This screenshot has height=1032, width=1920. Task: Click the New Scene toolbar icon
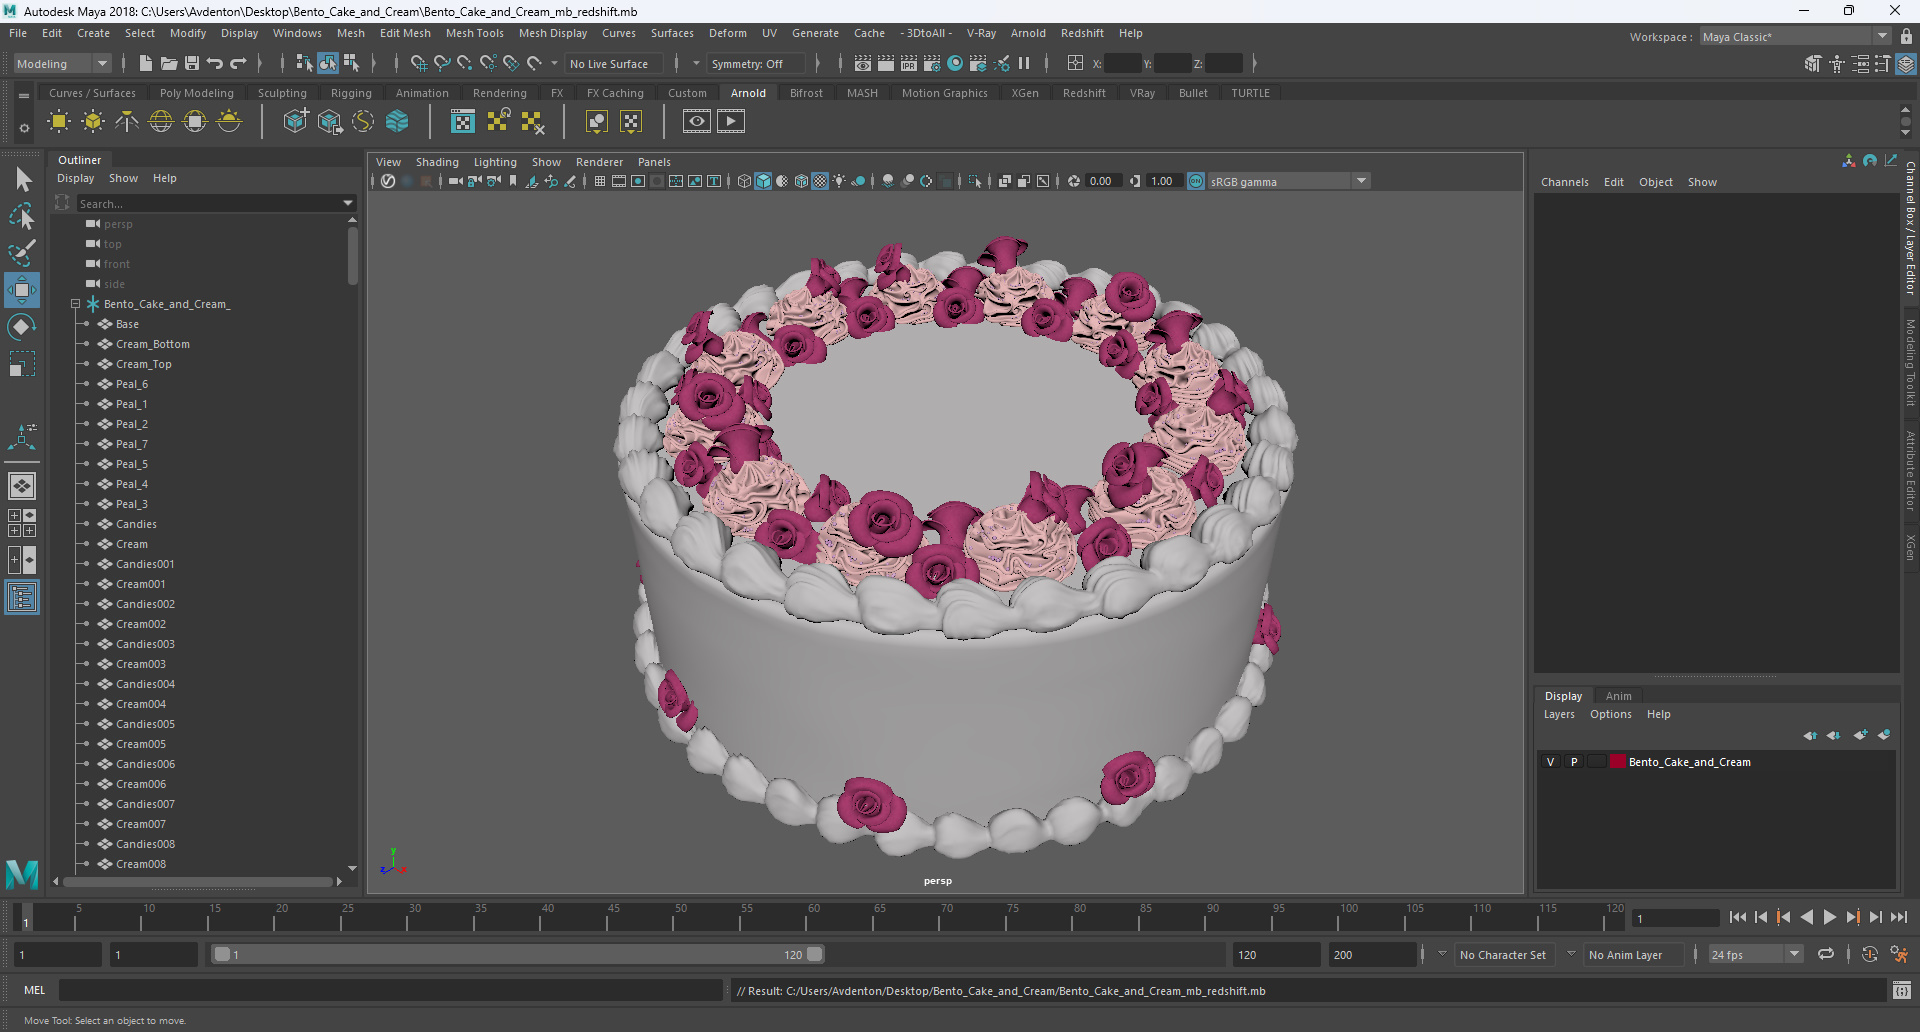coord(146,63)
